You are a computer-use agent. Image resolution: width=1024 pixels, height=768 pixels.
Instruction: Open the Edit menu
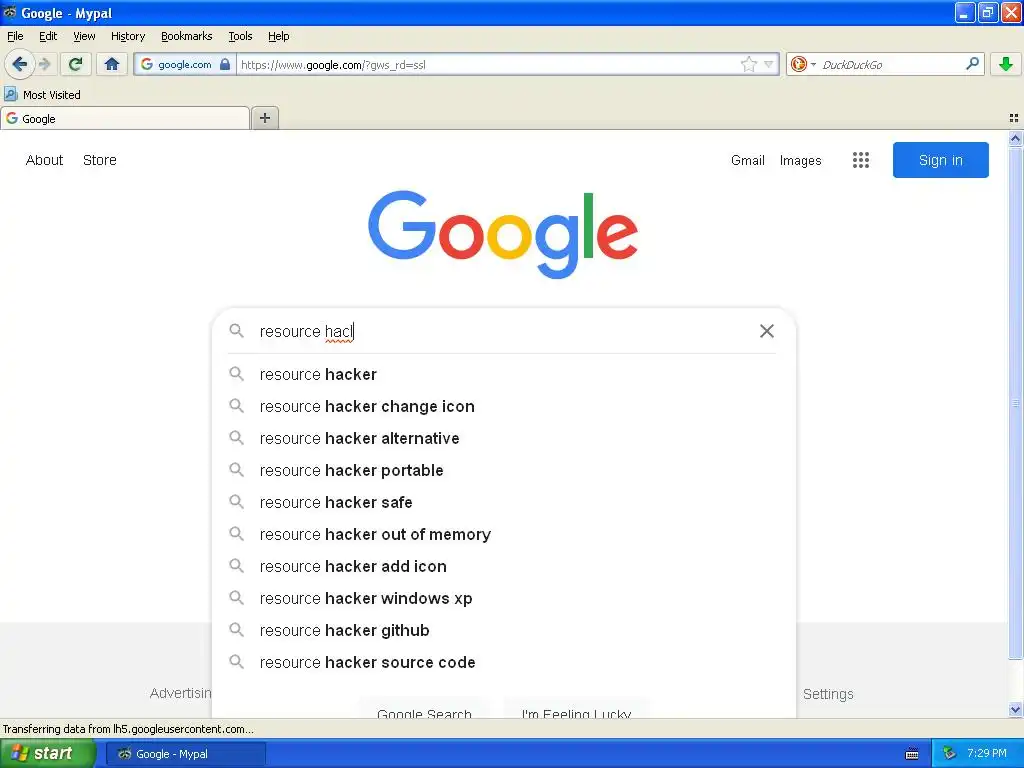(48, 36)
